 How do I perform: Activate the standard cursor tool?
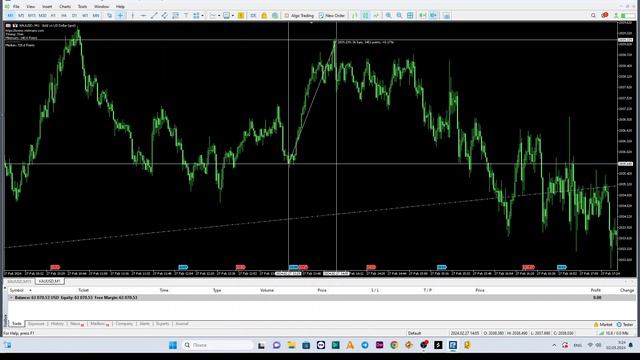coord(109,16)
